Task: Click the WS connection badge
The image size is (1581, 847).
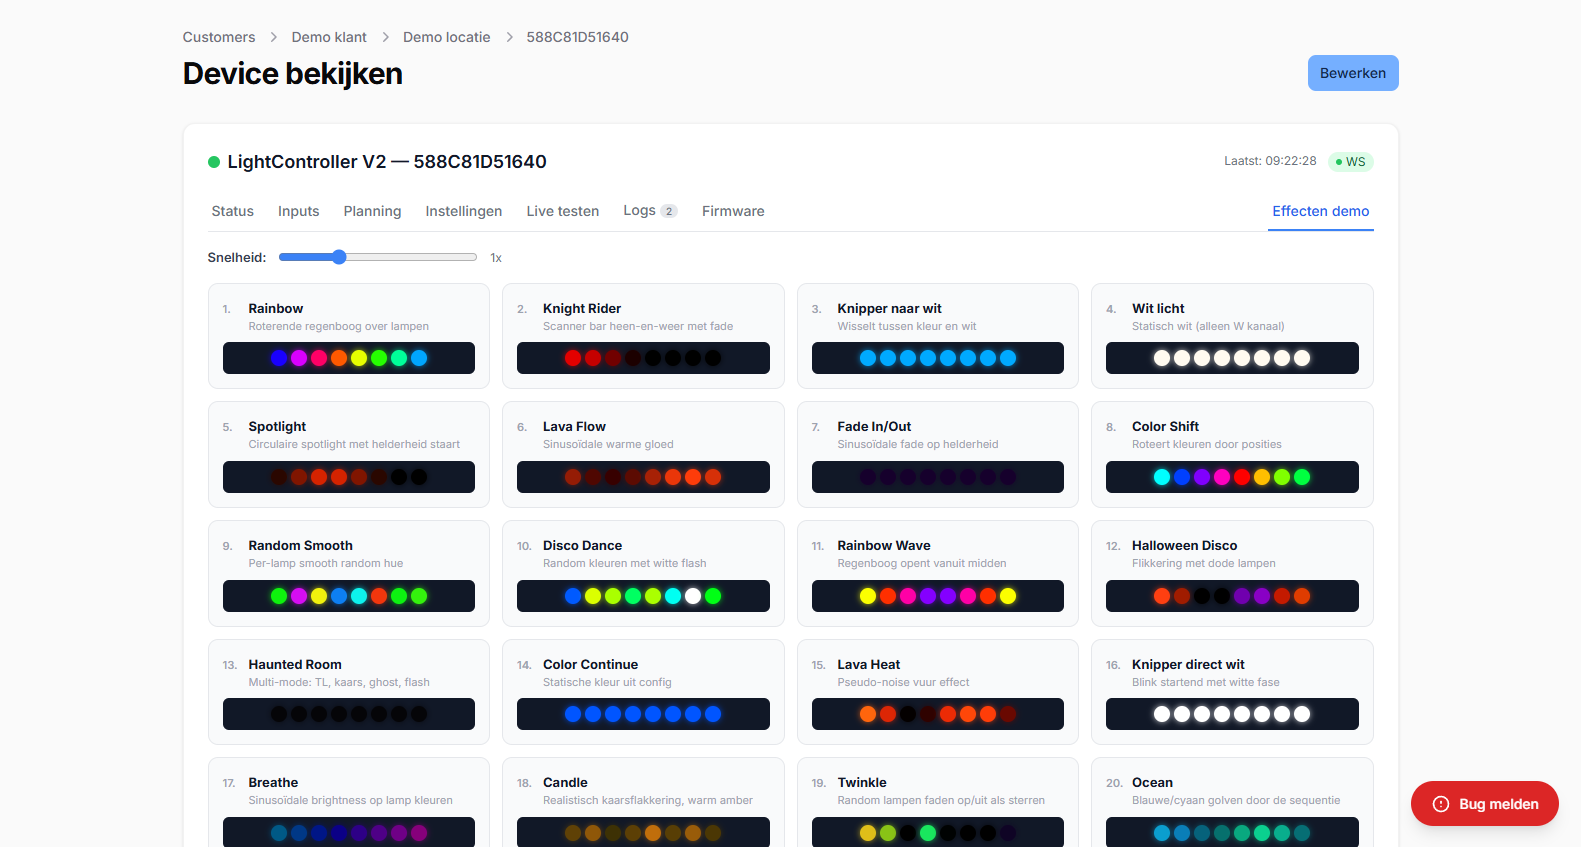Action: tap(1350, 162)
